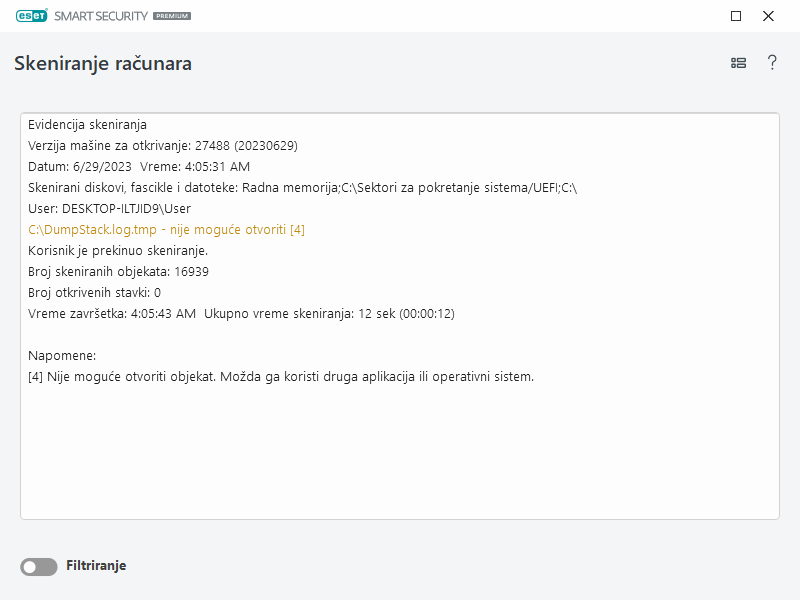Open the list view icon near the help icon
The height and width of the screenshot is (600, 800).
click(x=738, y=62)
